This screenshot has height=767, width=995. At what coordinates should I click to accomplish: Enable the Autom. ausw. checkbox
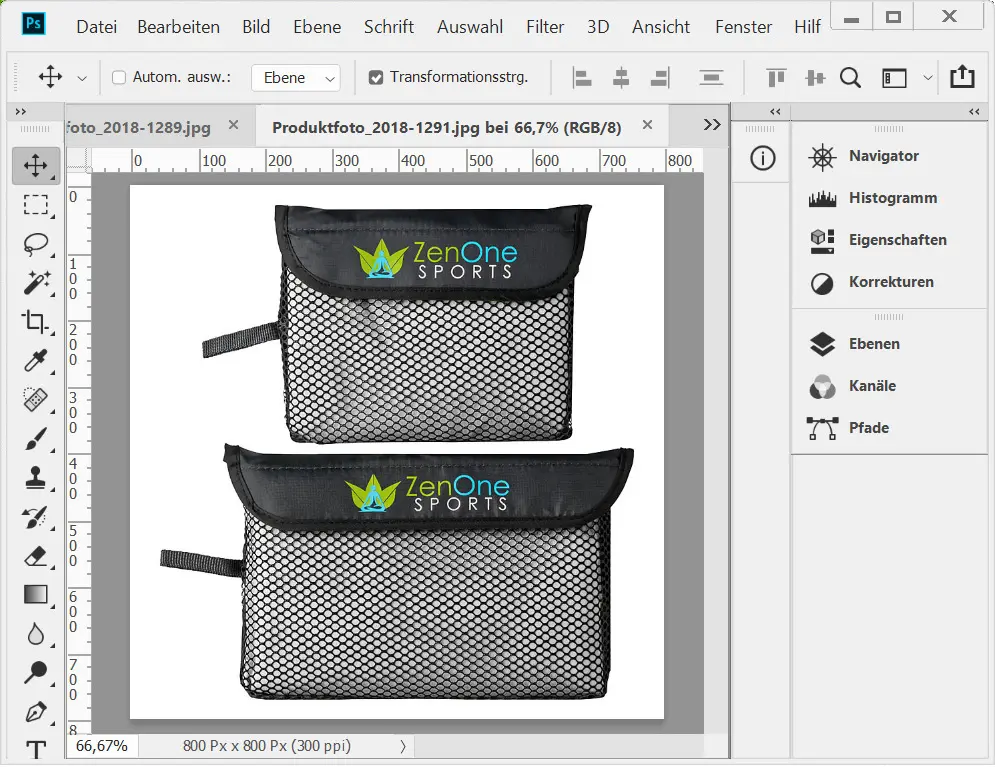[119, 78]
